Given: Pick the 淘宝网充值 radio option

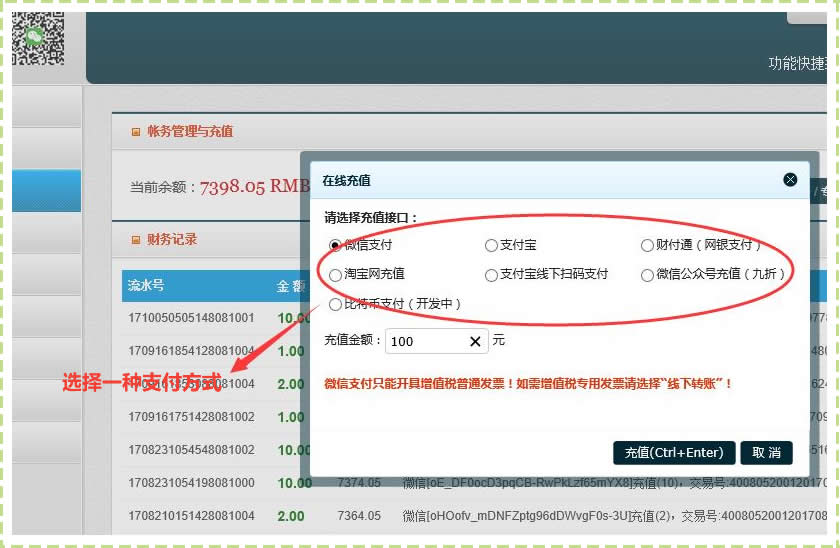Looking at the screenshot, I should 336,274.
